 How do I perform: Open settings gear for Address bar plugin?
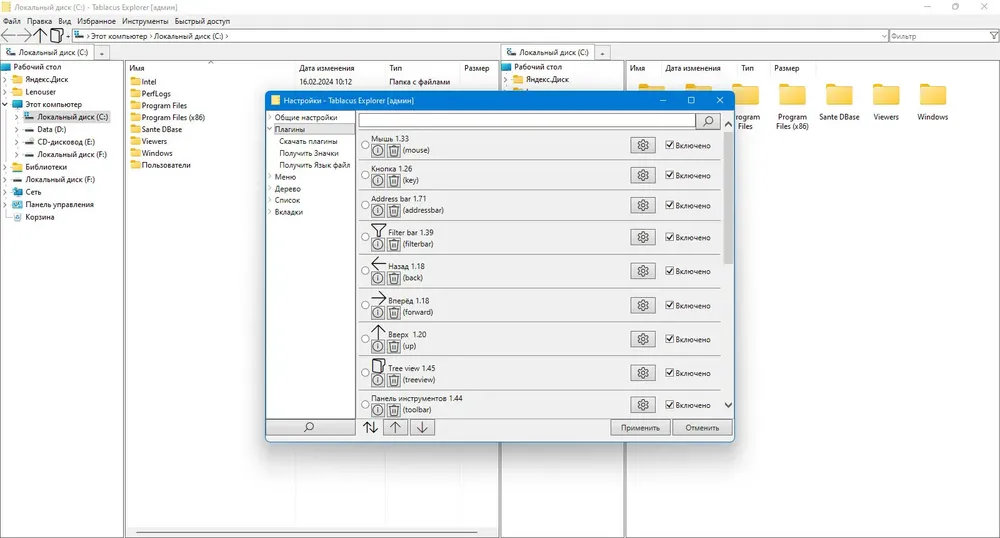pos(643,205)
